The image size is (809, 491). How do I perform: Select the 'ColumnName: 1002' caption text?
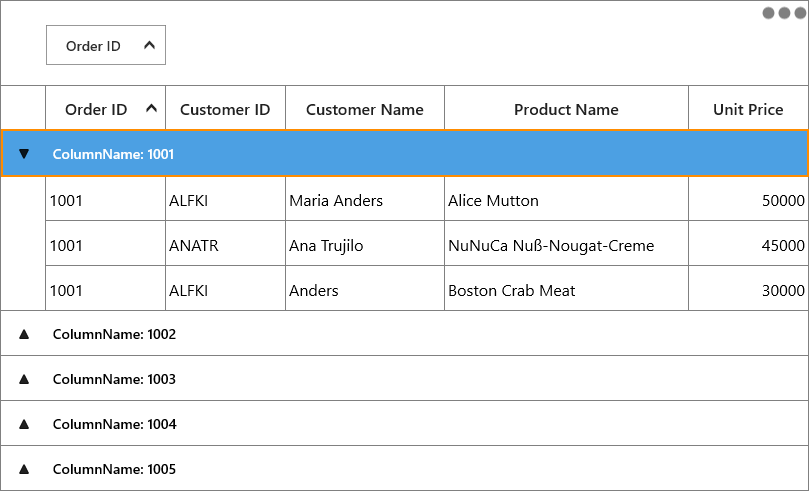coord(114,334)
